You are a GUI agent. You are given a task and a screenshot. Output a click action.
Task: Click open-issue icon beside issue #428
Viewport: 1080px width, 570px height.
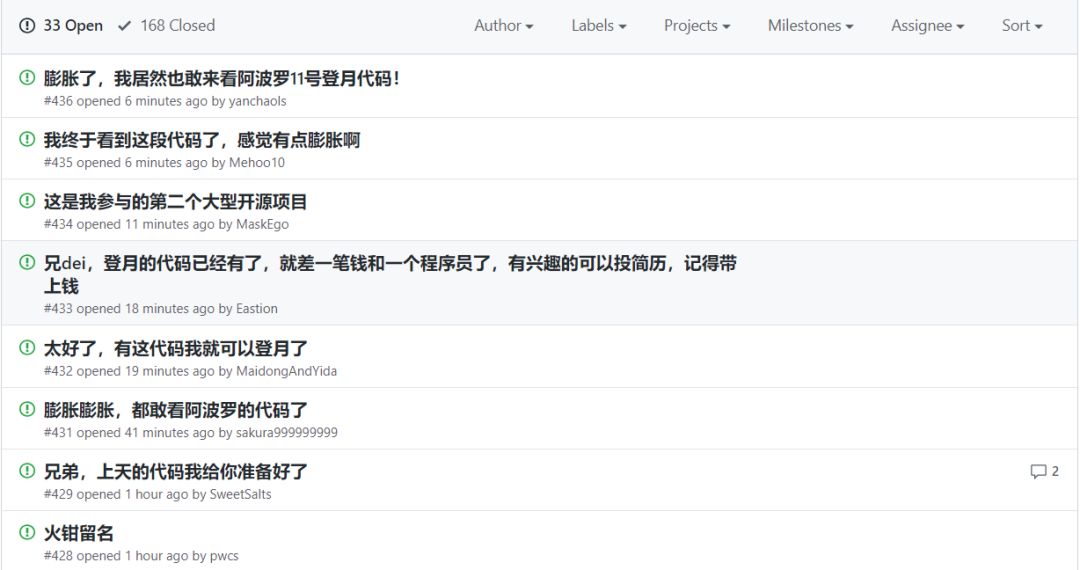point(27,532)
